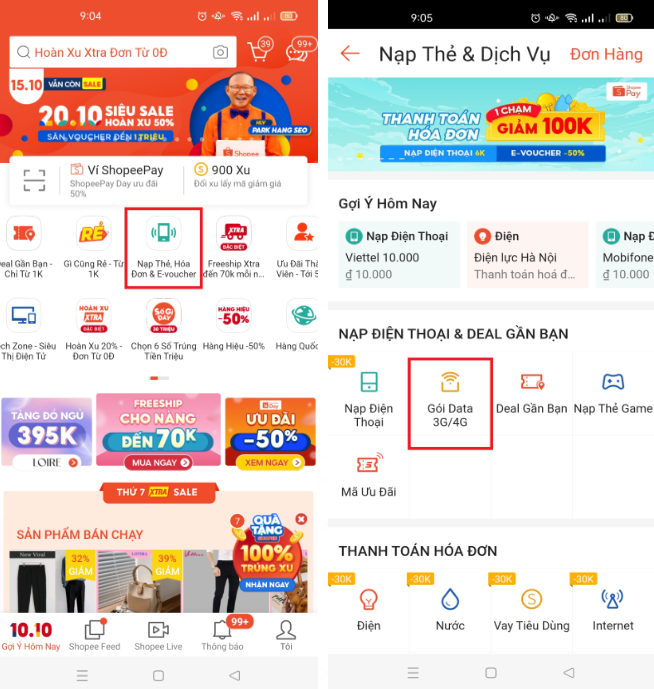Tap the MUA NGAY freeship button
Screen dimensions: 654x689
pyautogui.click(x=159, y=463)
